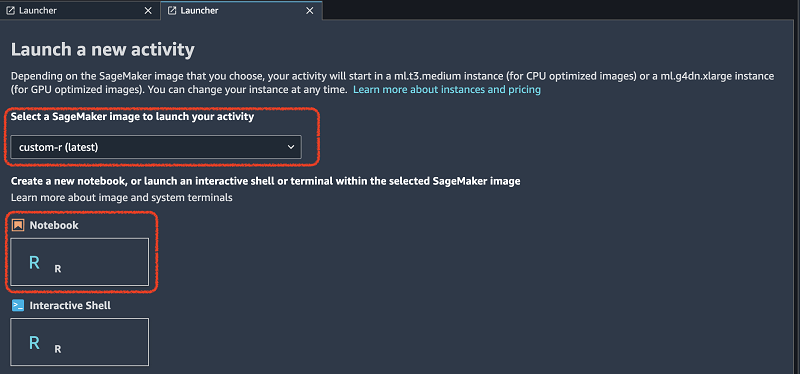The width and height of the screenshot is (800, 374).
Task: Click the orange Notebook section icon
Action: (x=18, y=225)
